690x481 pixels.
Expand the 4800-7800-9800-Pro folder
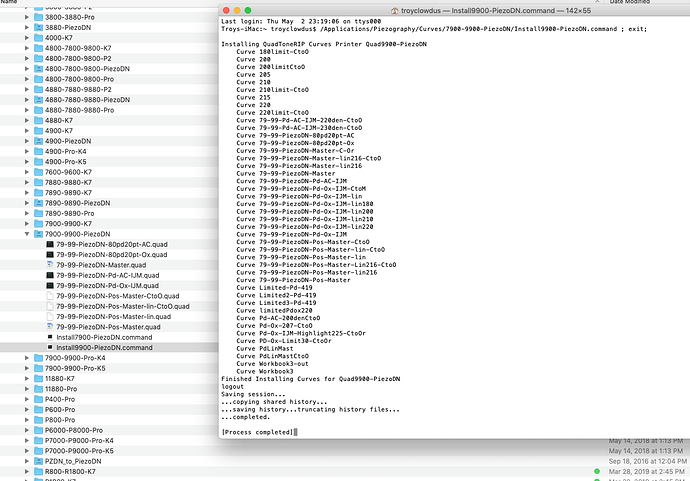27,79
